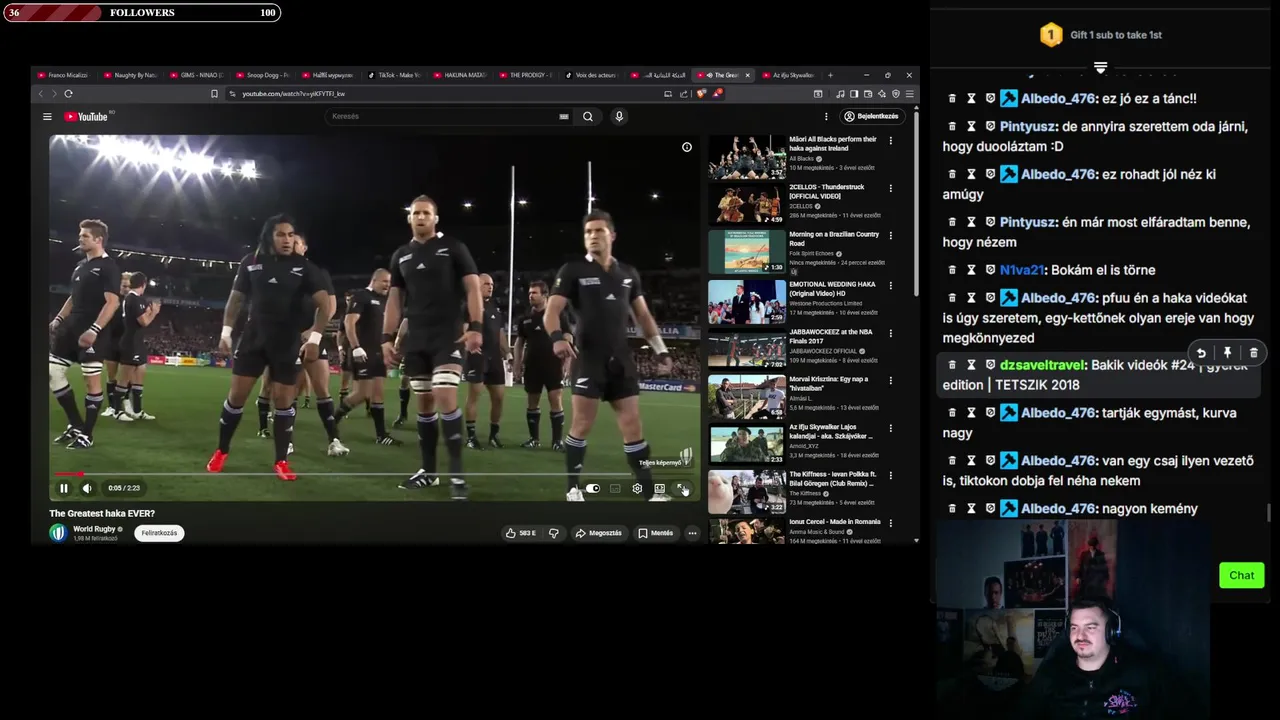Open the info card icon on the video
Viewport: 1280px width, 720px height.
click(687, 147)
